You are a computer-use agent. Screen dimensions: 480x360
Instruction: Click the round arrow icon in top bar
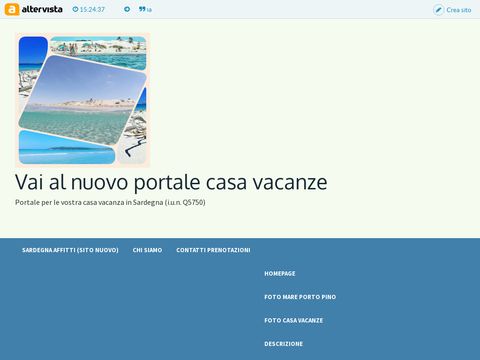127,9
